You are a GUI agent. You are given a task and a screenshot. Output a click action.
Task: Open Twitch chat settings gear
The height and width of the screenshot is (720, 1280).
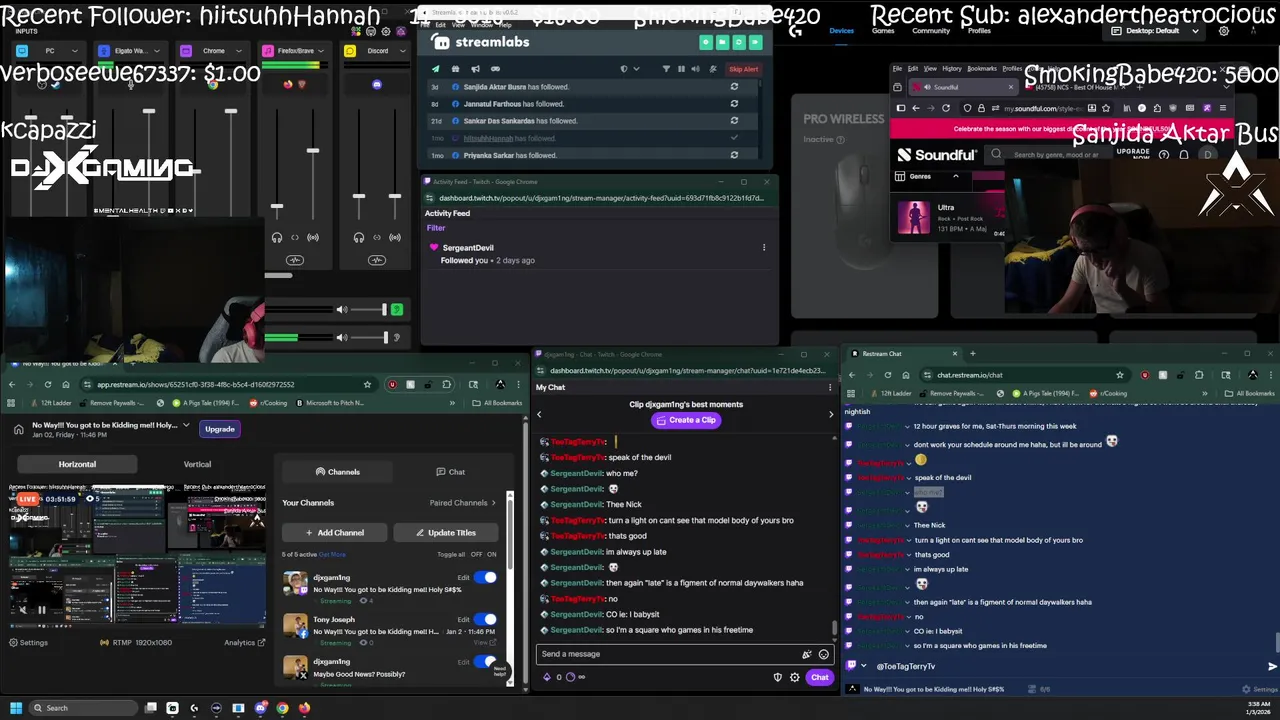pos(795,677)
